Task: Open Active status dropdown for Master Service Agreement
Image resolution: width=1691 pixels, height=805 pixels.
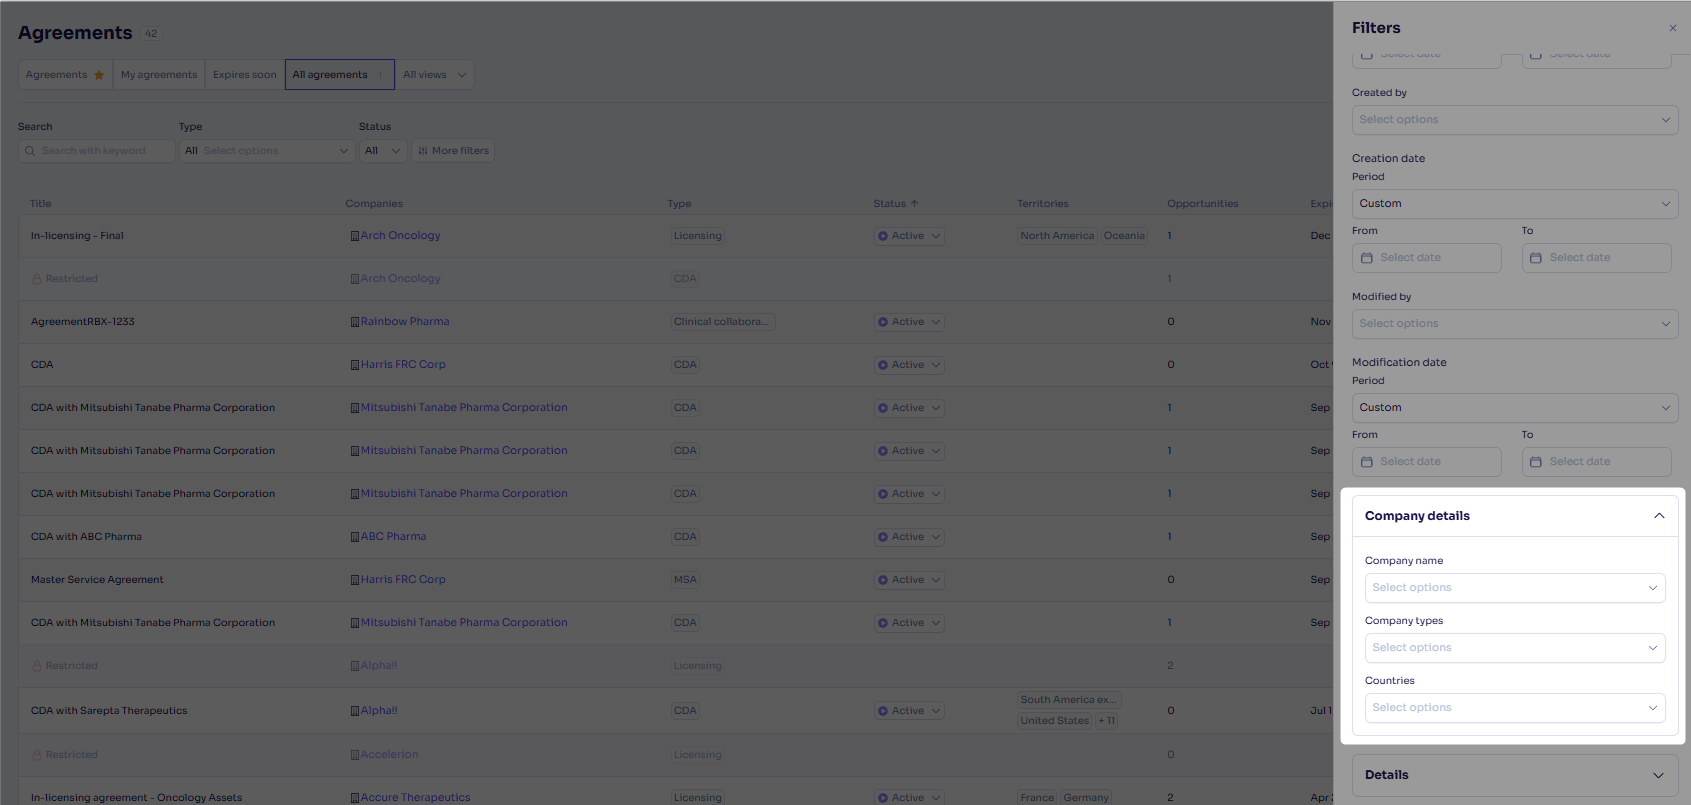Action: 909,580
